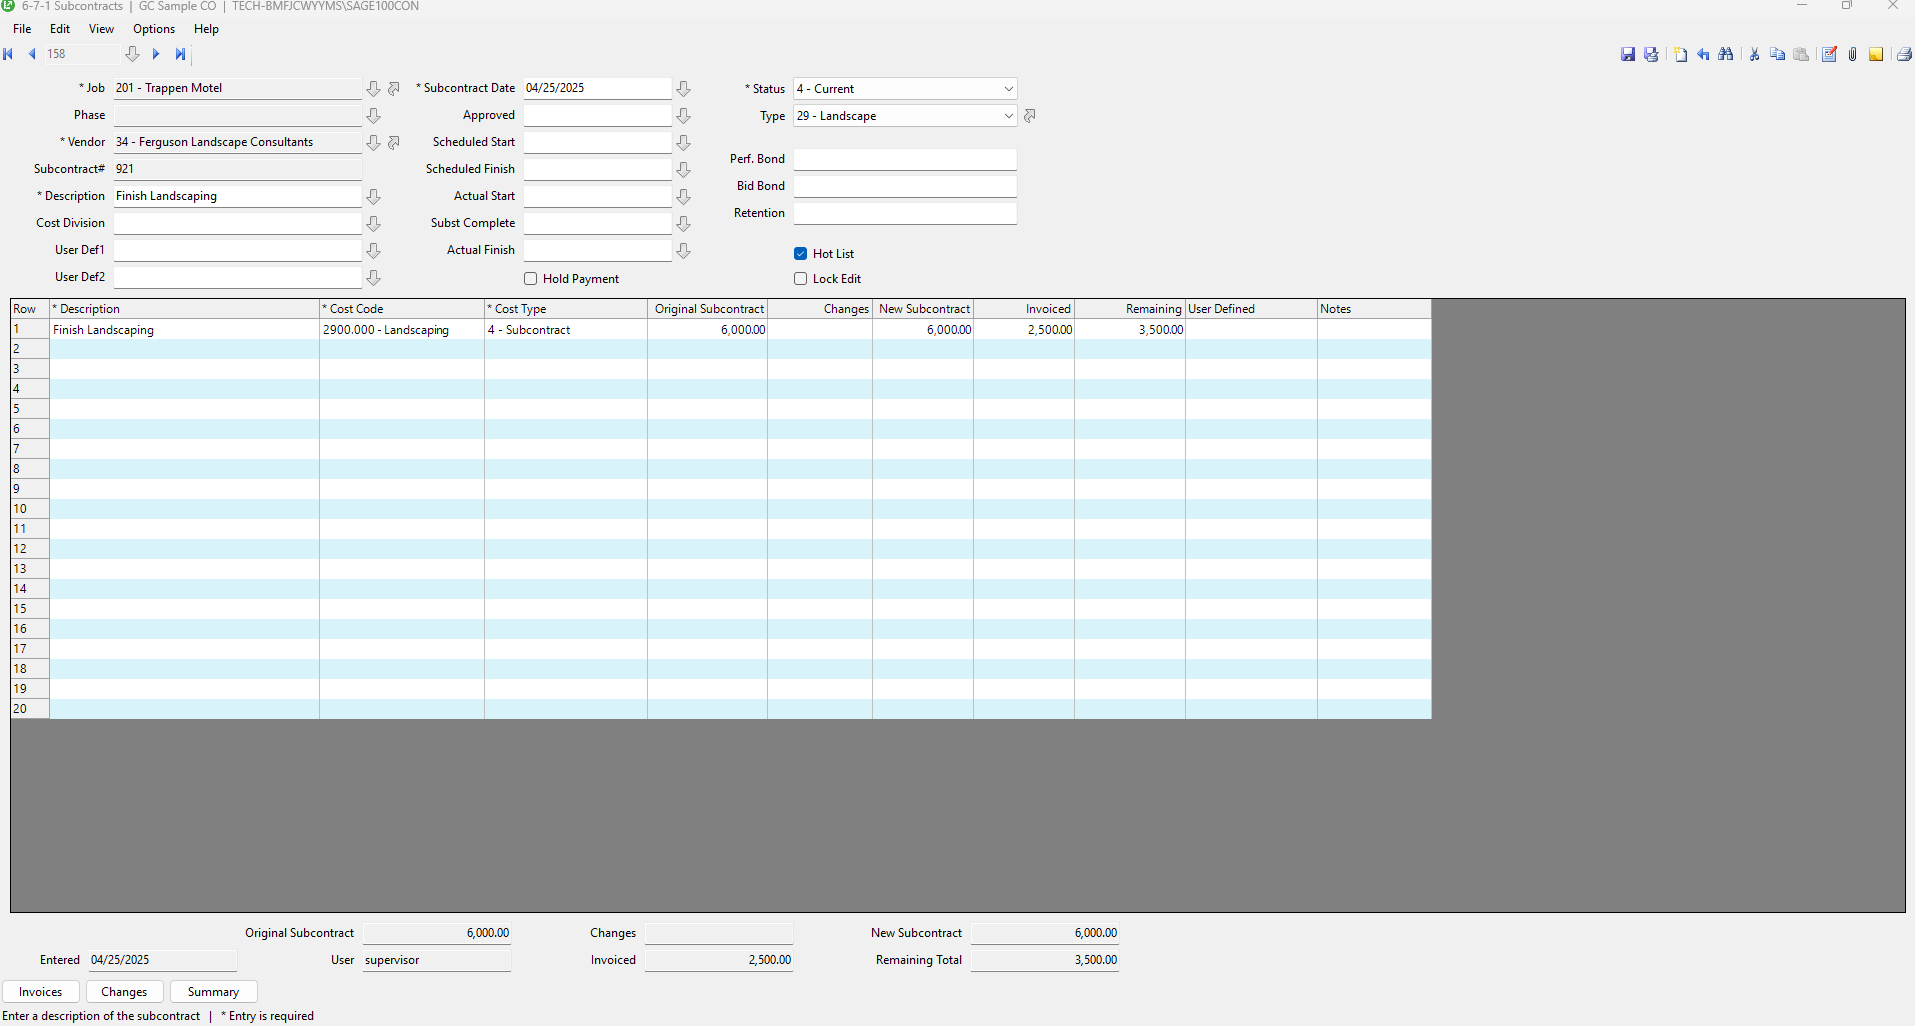Image resolution: width=1915 pixels, height=1026 pixels.
Task: Click the scissors Cut icon
Action: (x=1754, y=55)
